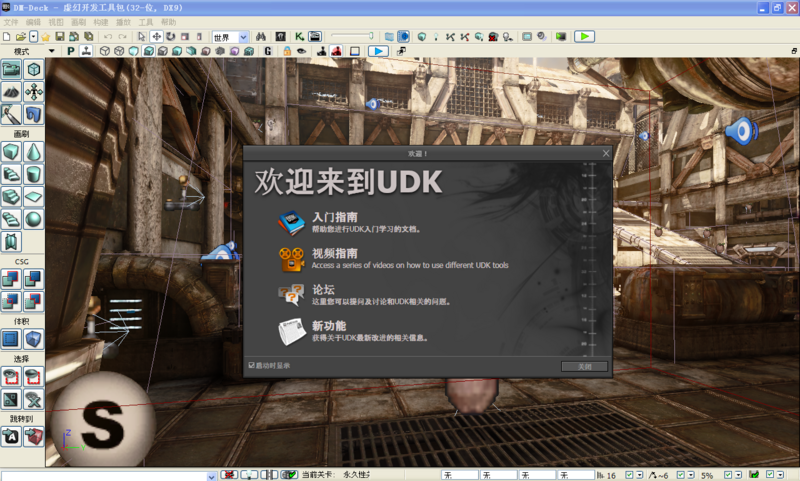Viewport: 800px width, 481px height.
Task: Open Kismet with the green K icon
Action: point(299,37)
